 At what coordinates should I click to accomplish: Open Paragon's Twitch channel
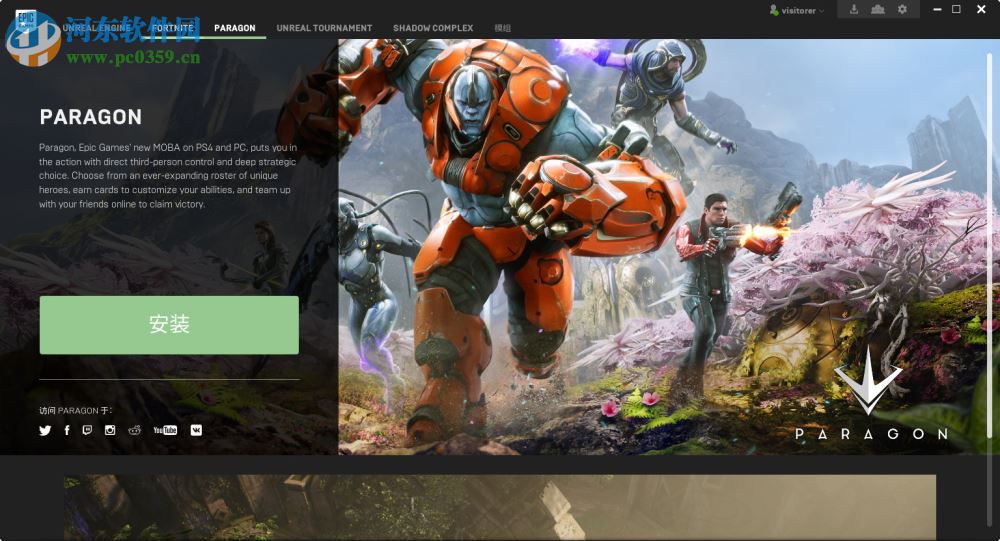click(87, 430)
